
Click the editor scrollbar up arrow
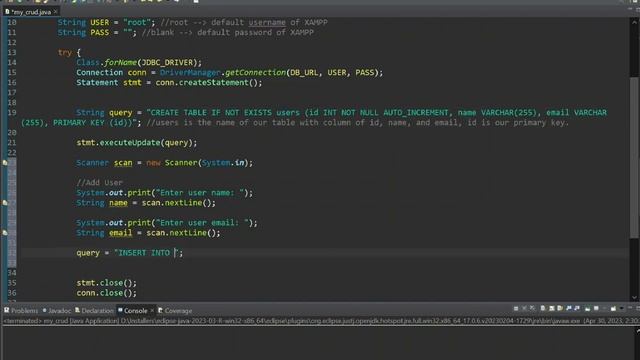634,22
